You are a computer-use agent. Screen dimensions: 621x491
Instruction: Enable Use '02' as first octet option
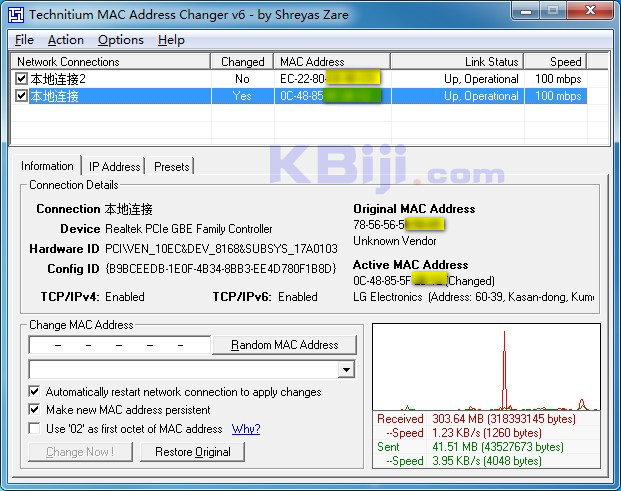point(36,429)
